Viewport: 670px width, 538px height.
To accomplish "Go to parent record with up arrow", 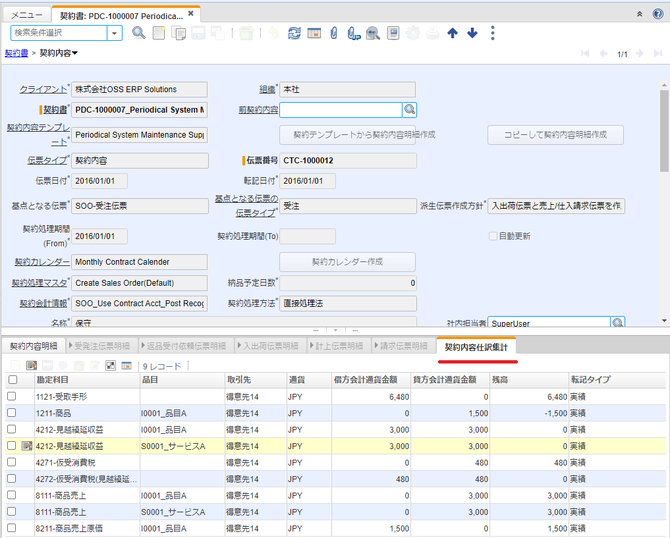I will 453,33.
